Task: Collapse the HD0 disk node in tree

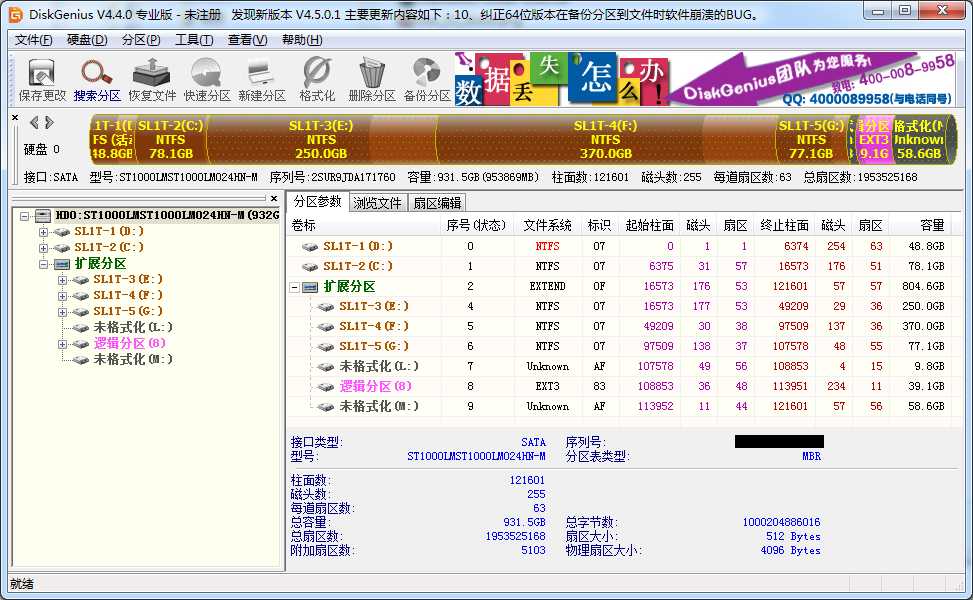Action: [x=24, y=216]
